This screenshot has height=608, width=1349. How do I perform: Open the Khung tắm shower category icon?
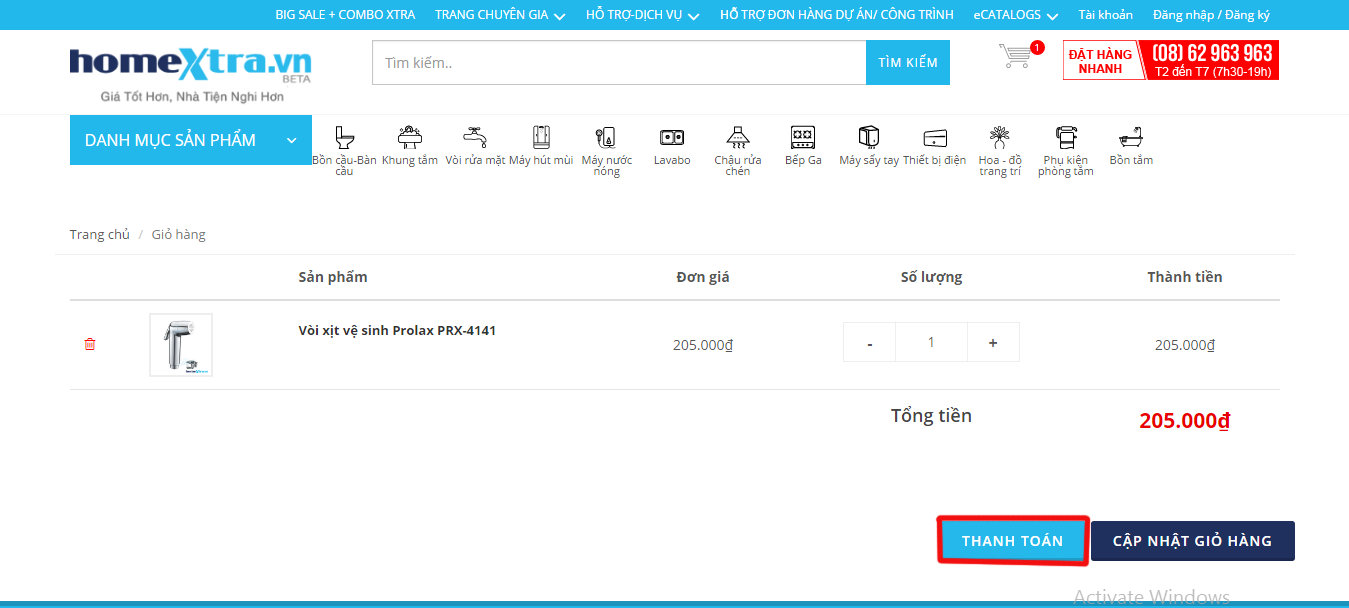(x=409, y=137)
